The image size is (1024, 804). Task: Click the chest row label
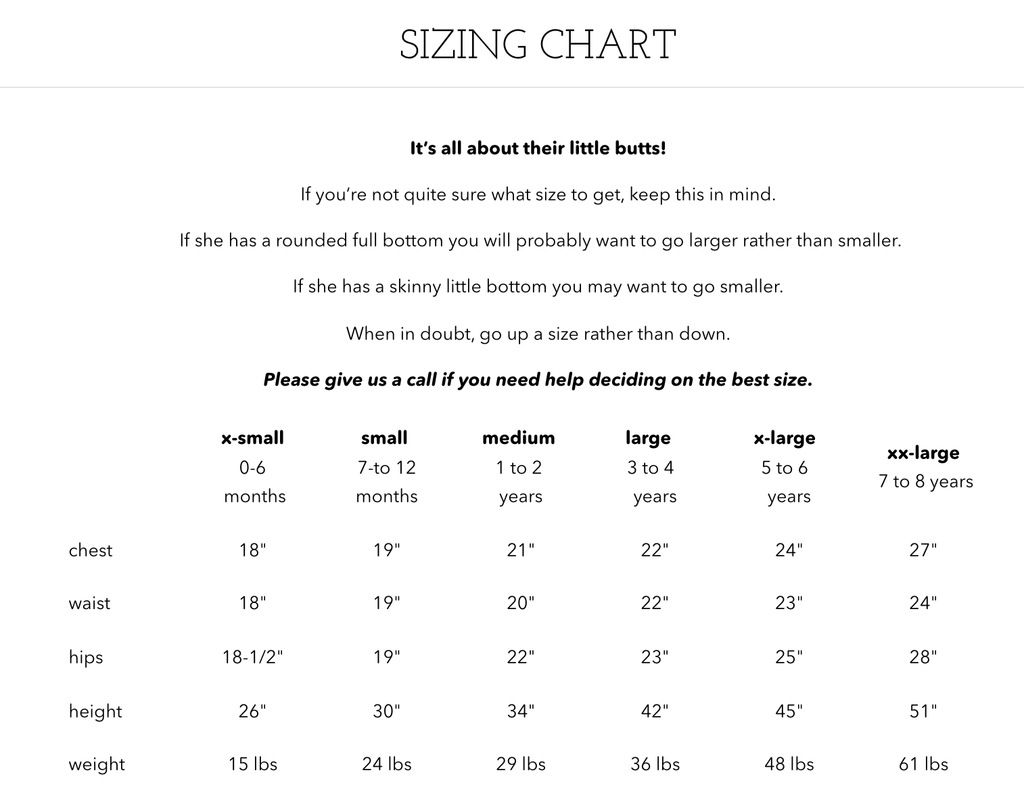(91, 550)
